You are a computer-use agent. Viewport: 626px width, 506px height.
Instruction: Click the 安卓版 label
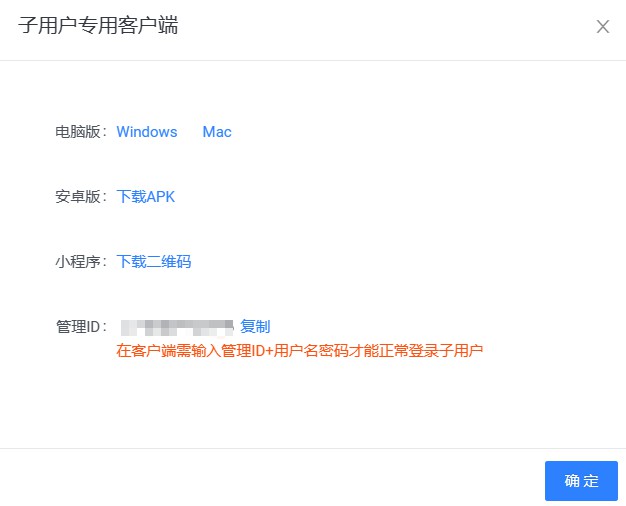(x=81, y=197)
